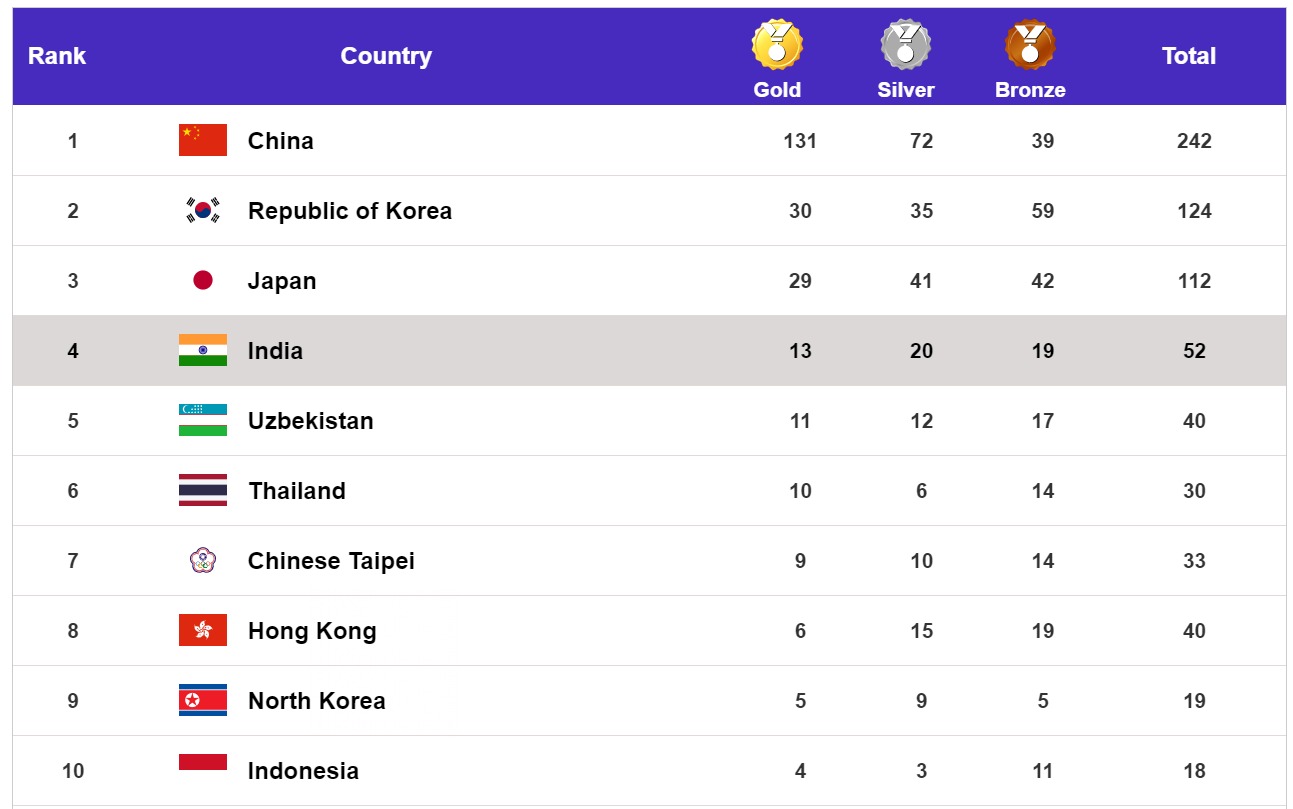Click the gold medal icon

point(777,45)
